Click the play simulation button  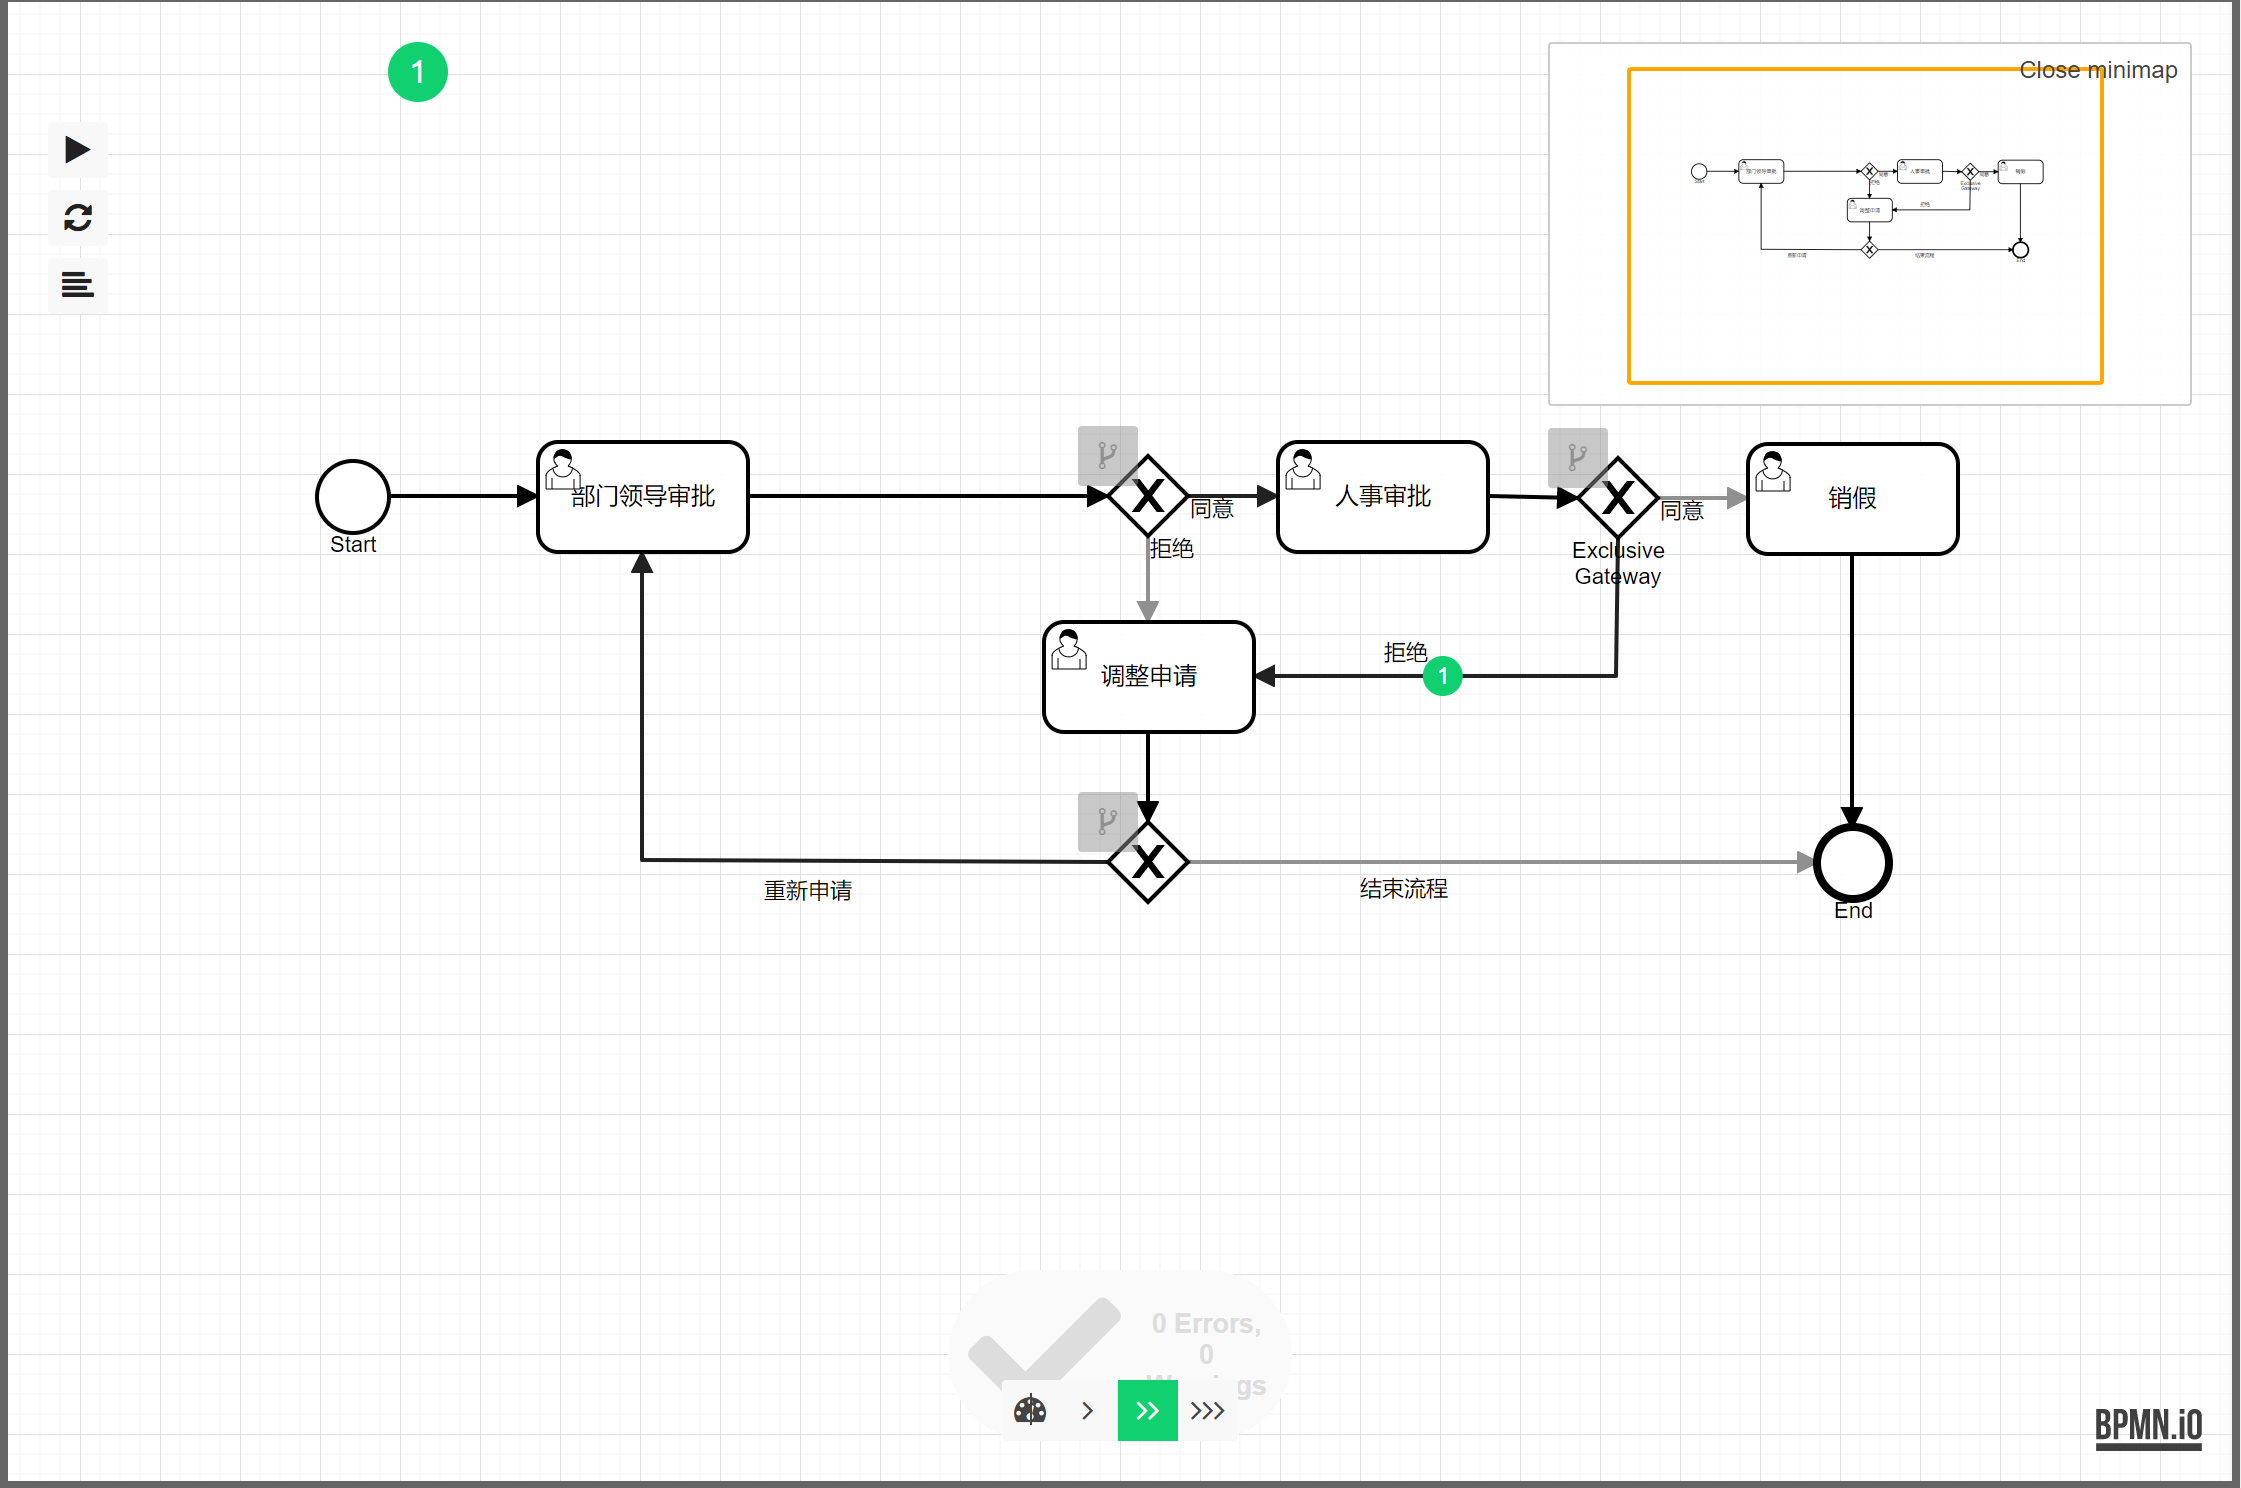click(77, 150)
